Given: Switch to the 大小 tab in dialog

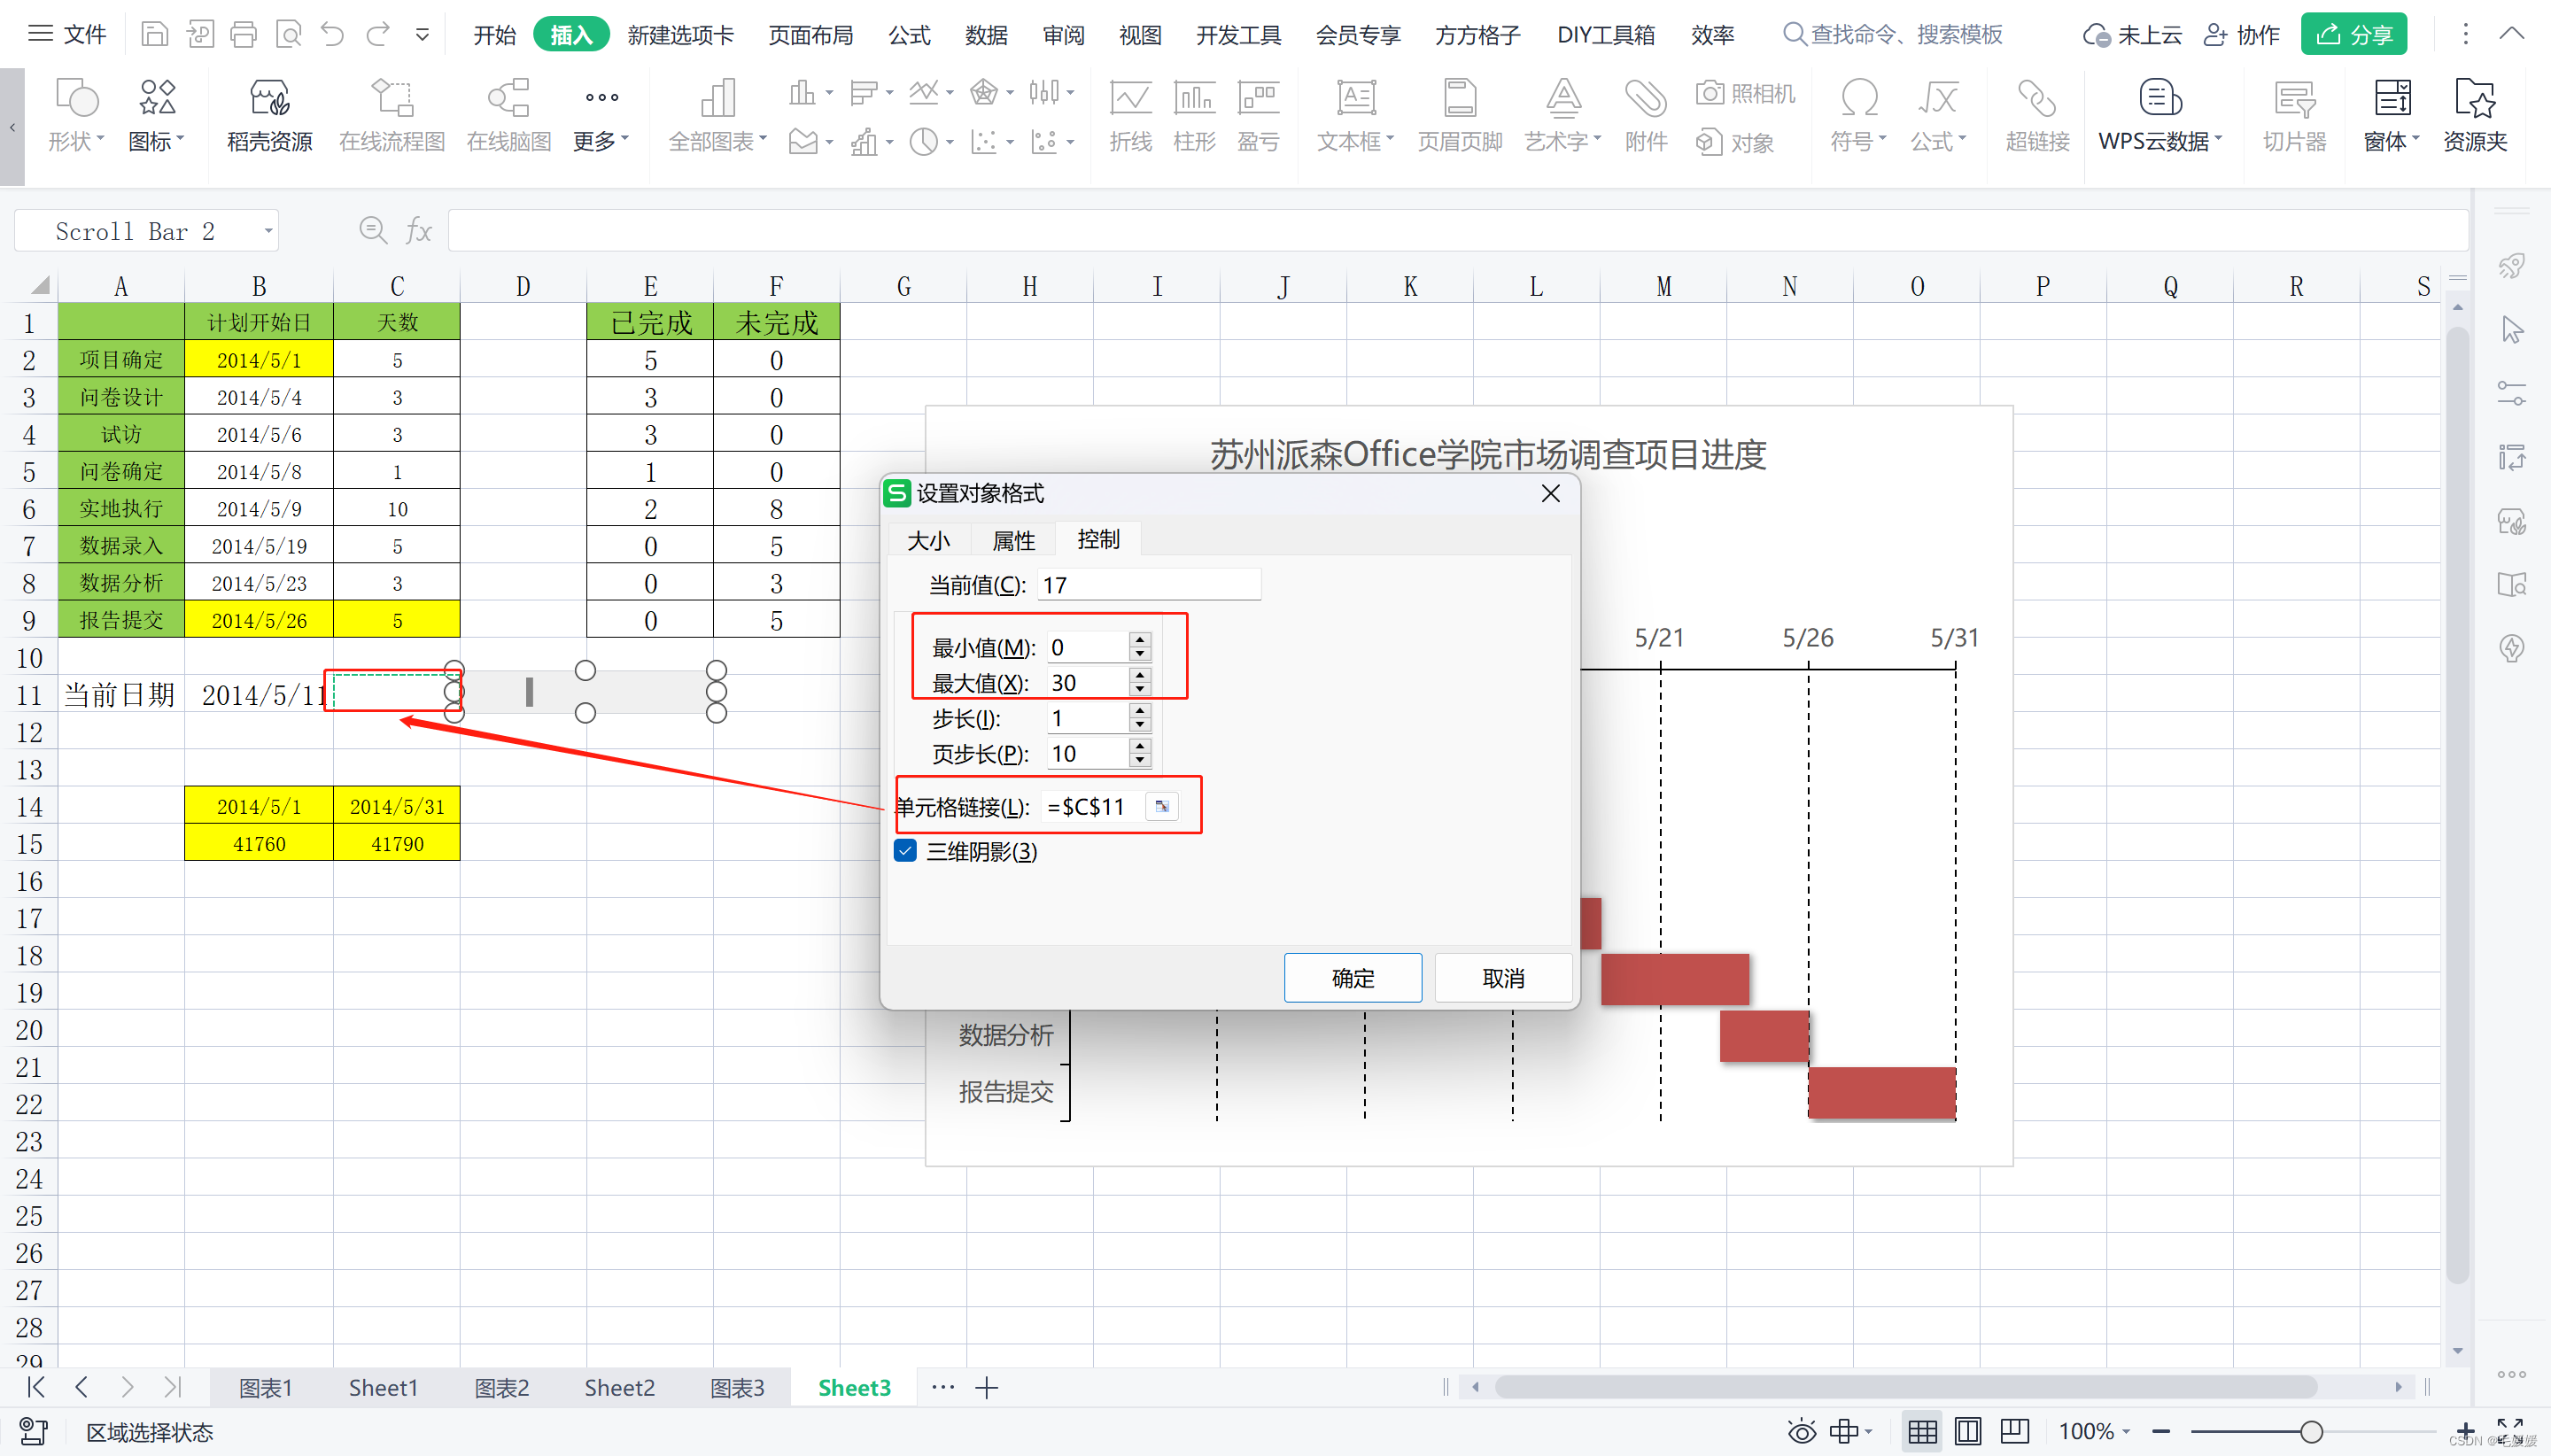Looking at the screenshot, I should pyautogui.click(x=927, y=541).
